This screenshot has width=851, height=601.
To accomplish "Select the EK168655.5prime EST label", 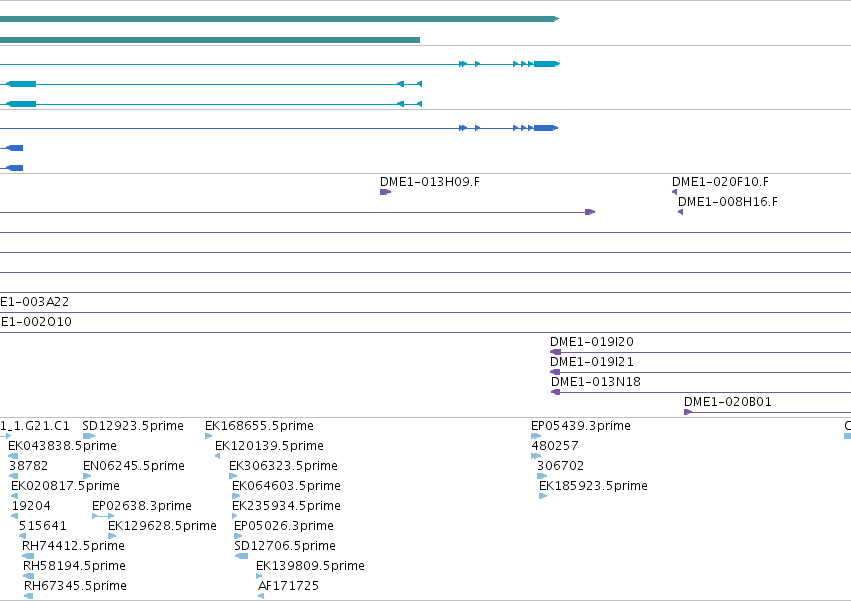I will pyautogui.click(x=259, y=426).
